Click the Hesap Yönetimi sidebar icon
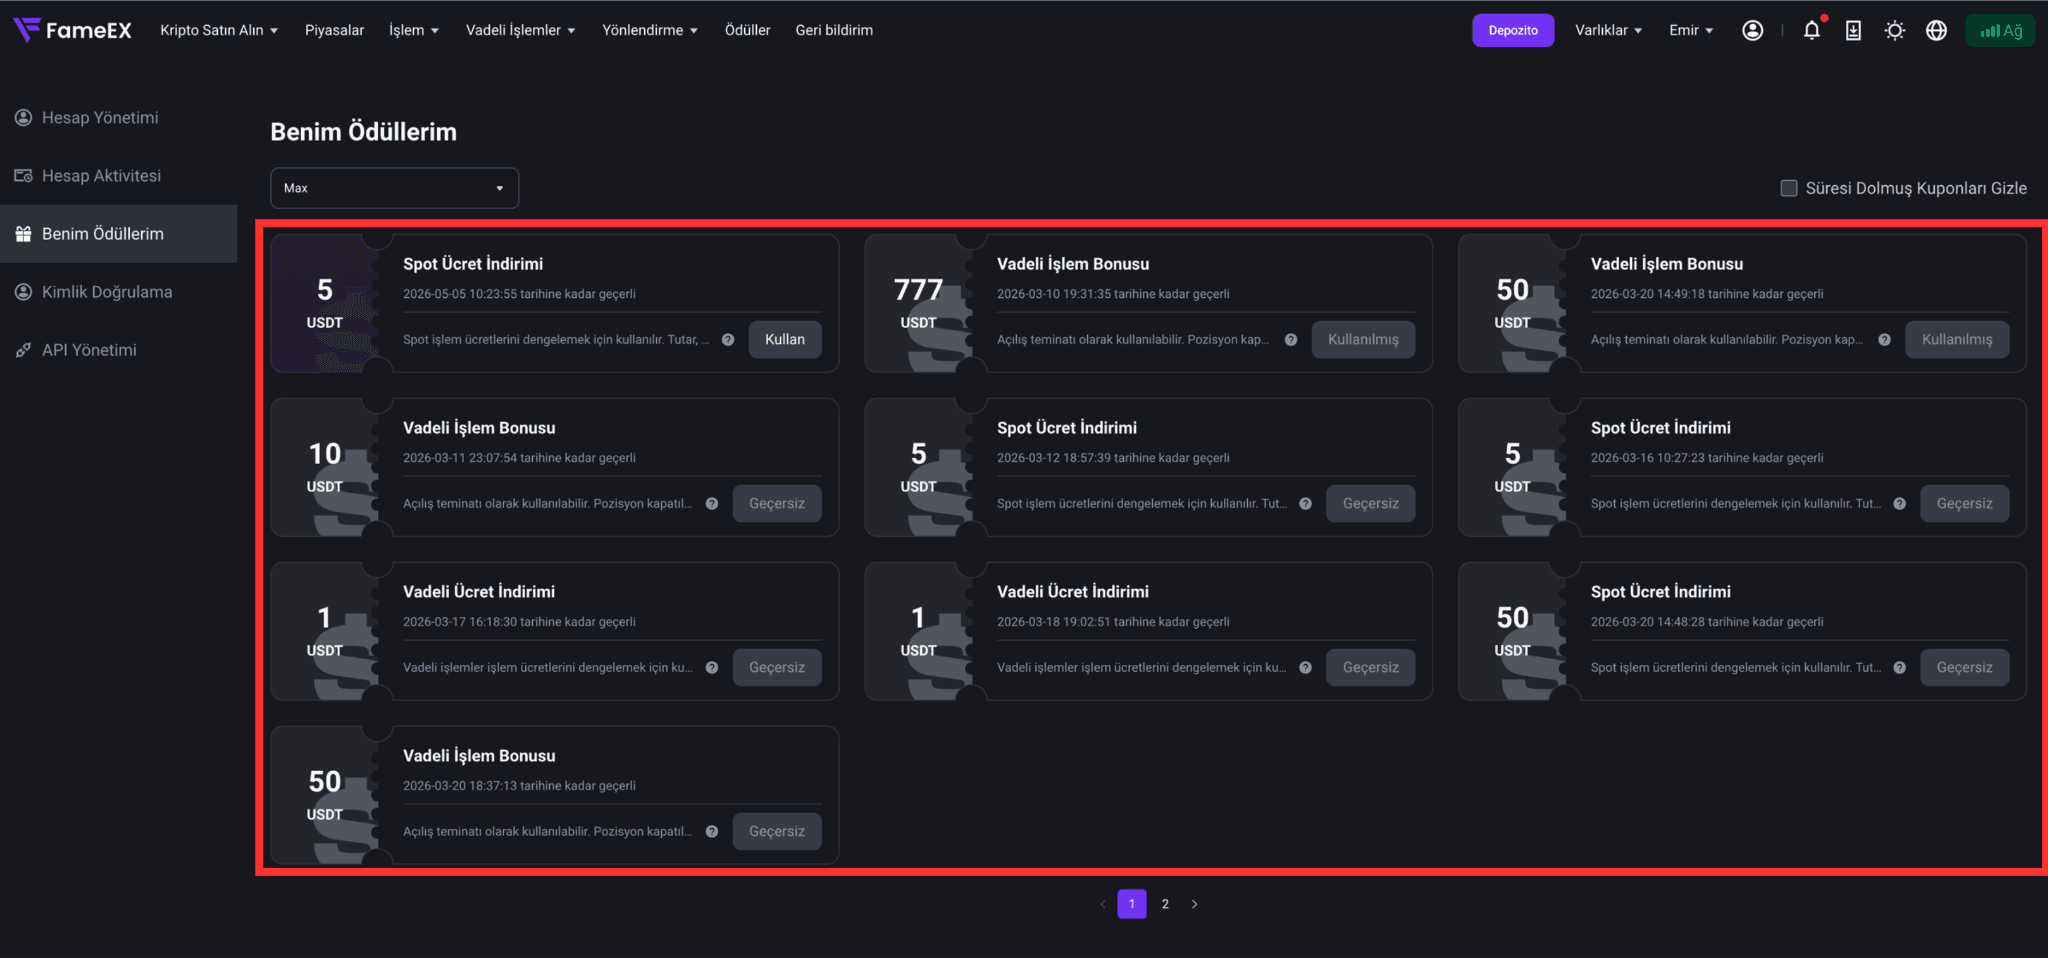Screen dimensions: 2048x958 pos(23,118)
